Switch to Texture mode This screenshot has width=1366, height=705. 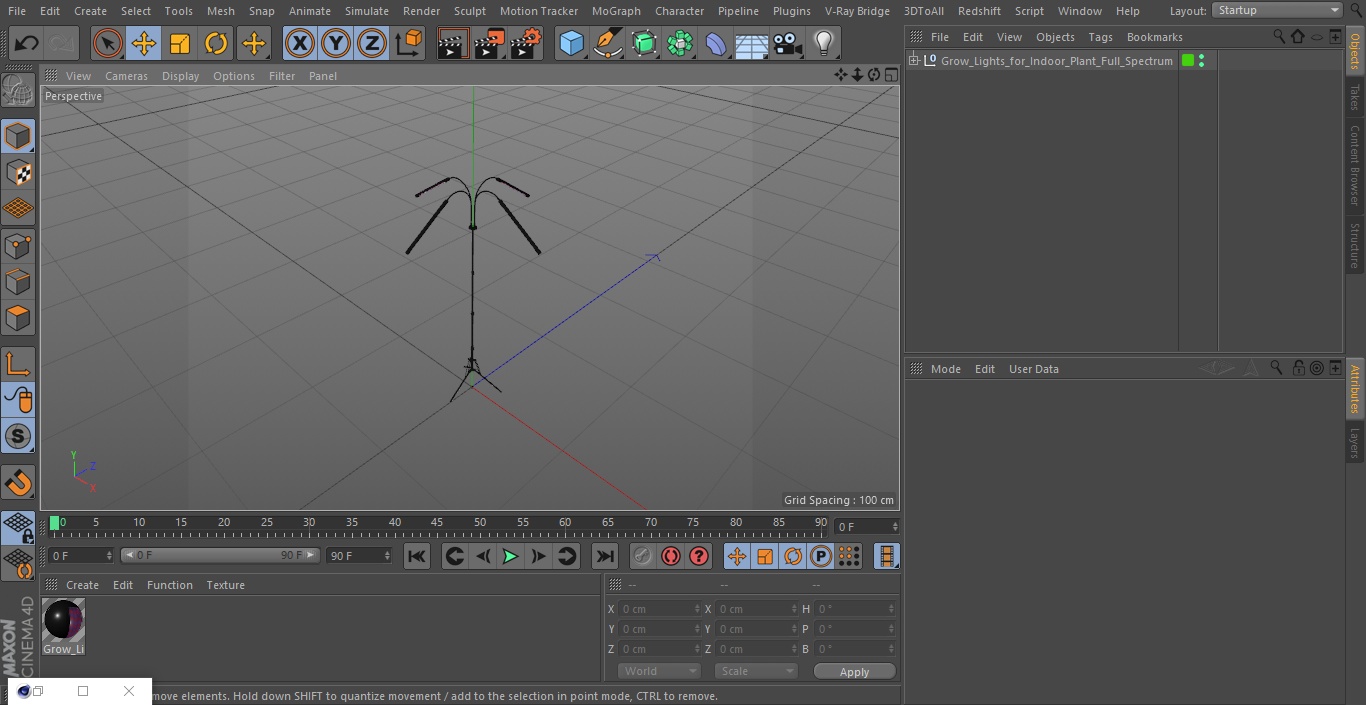(x=18, y=172)
